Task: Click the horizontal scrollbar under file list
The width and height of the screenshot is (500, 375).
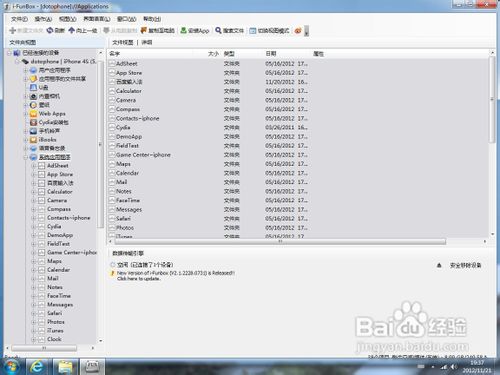Action: point(280,241)
